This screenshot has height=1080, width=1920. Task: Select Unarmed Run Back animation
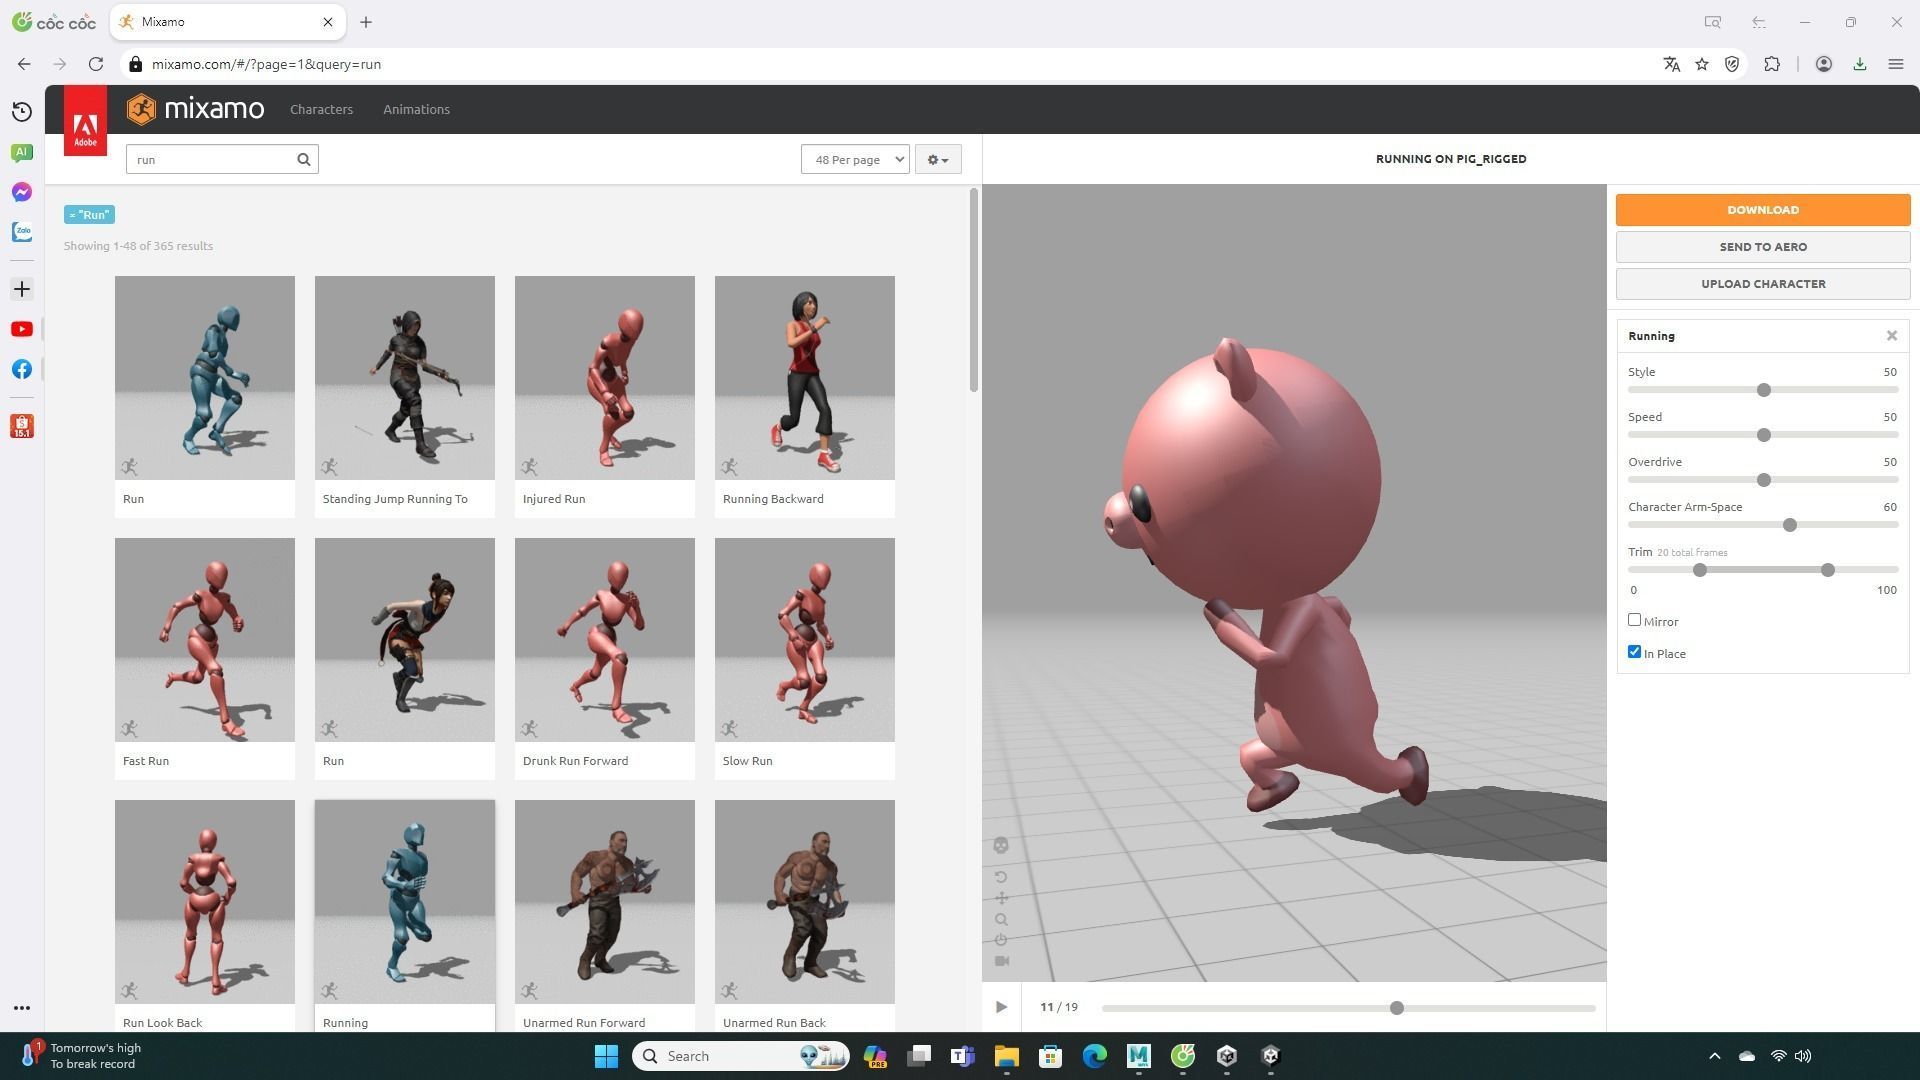point(805,916)
